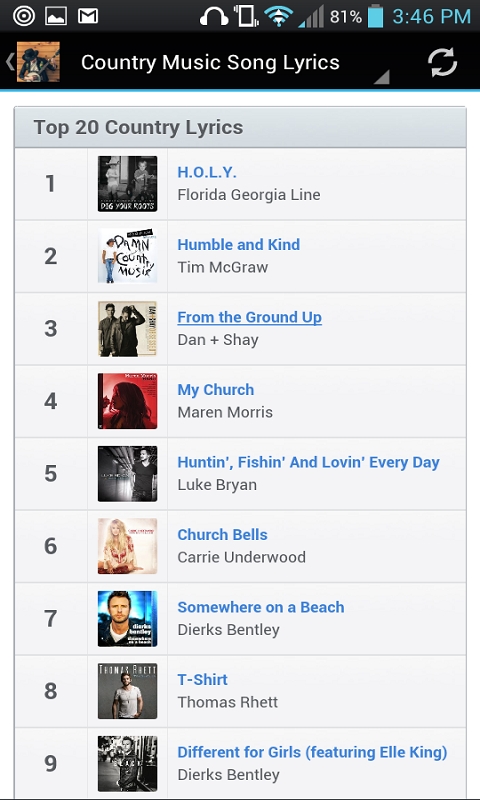Tap the headphones icon in status bar

214,17
